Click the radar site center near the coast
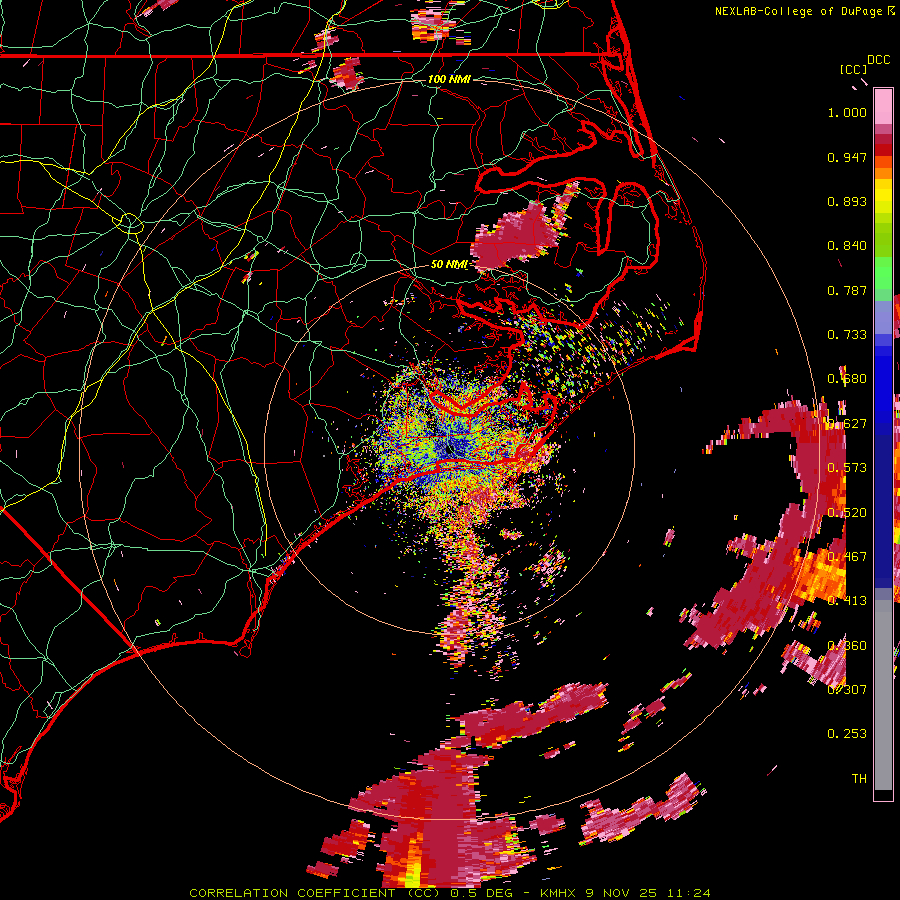 click(x=449, y=449)
